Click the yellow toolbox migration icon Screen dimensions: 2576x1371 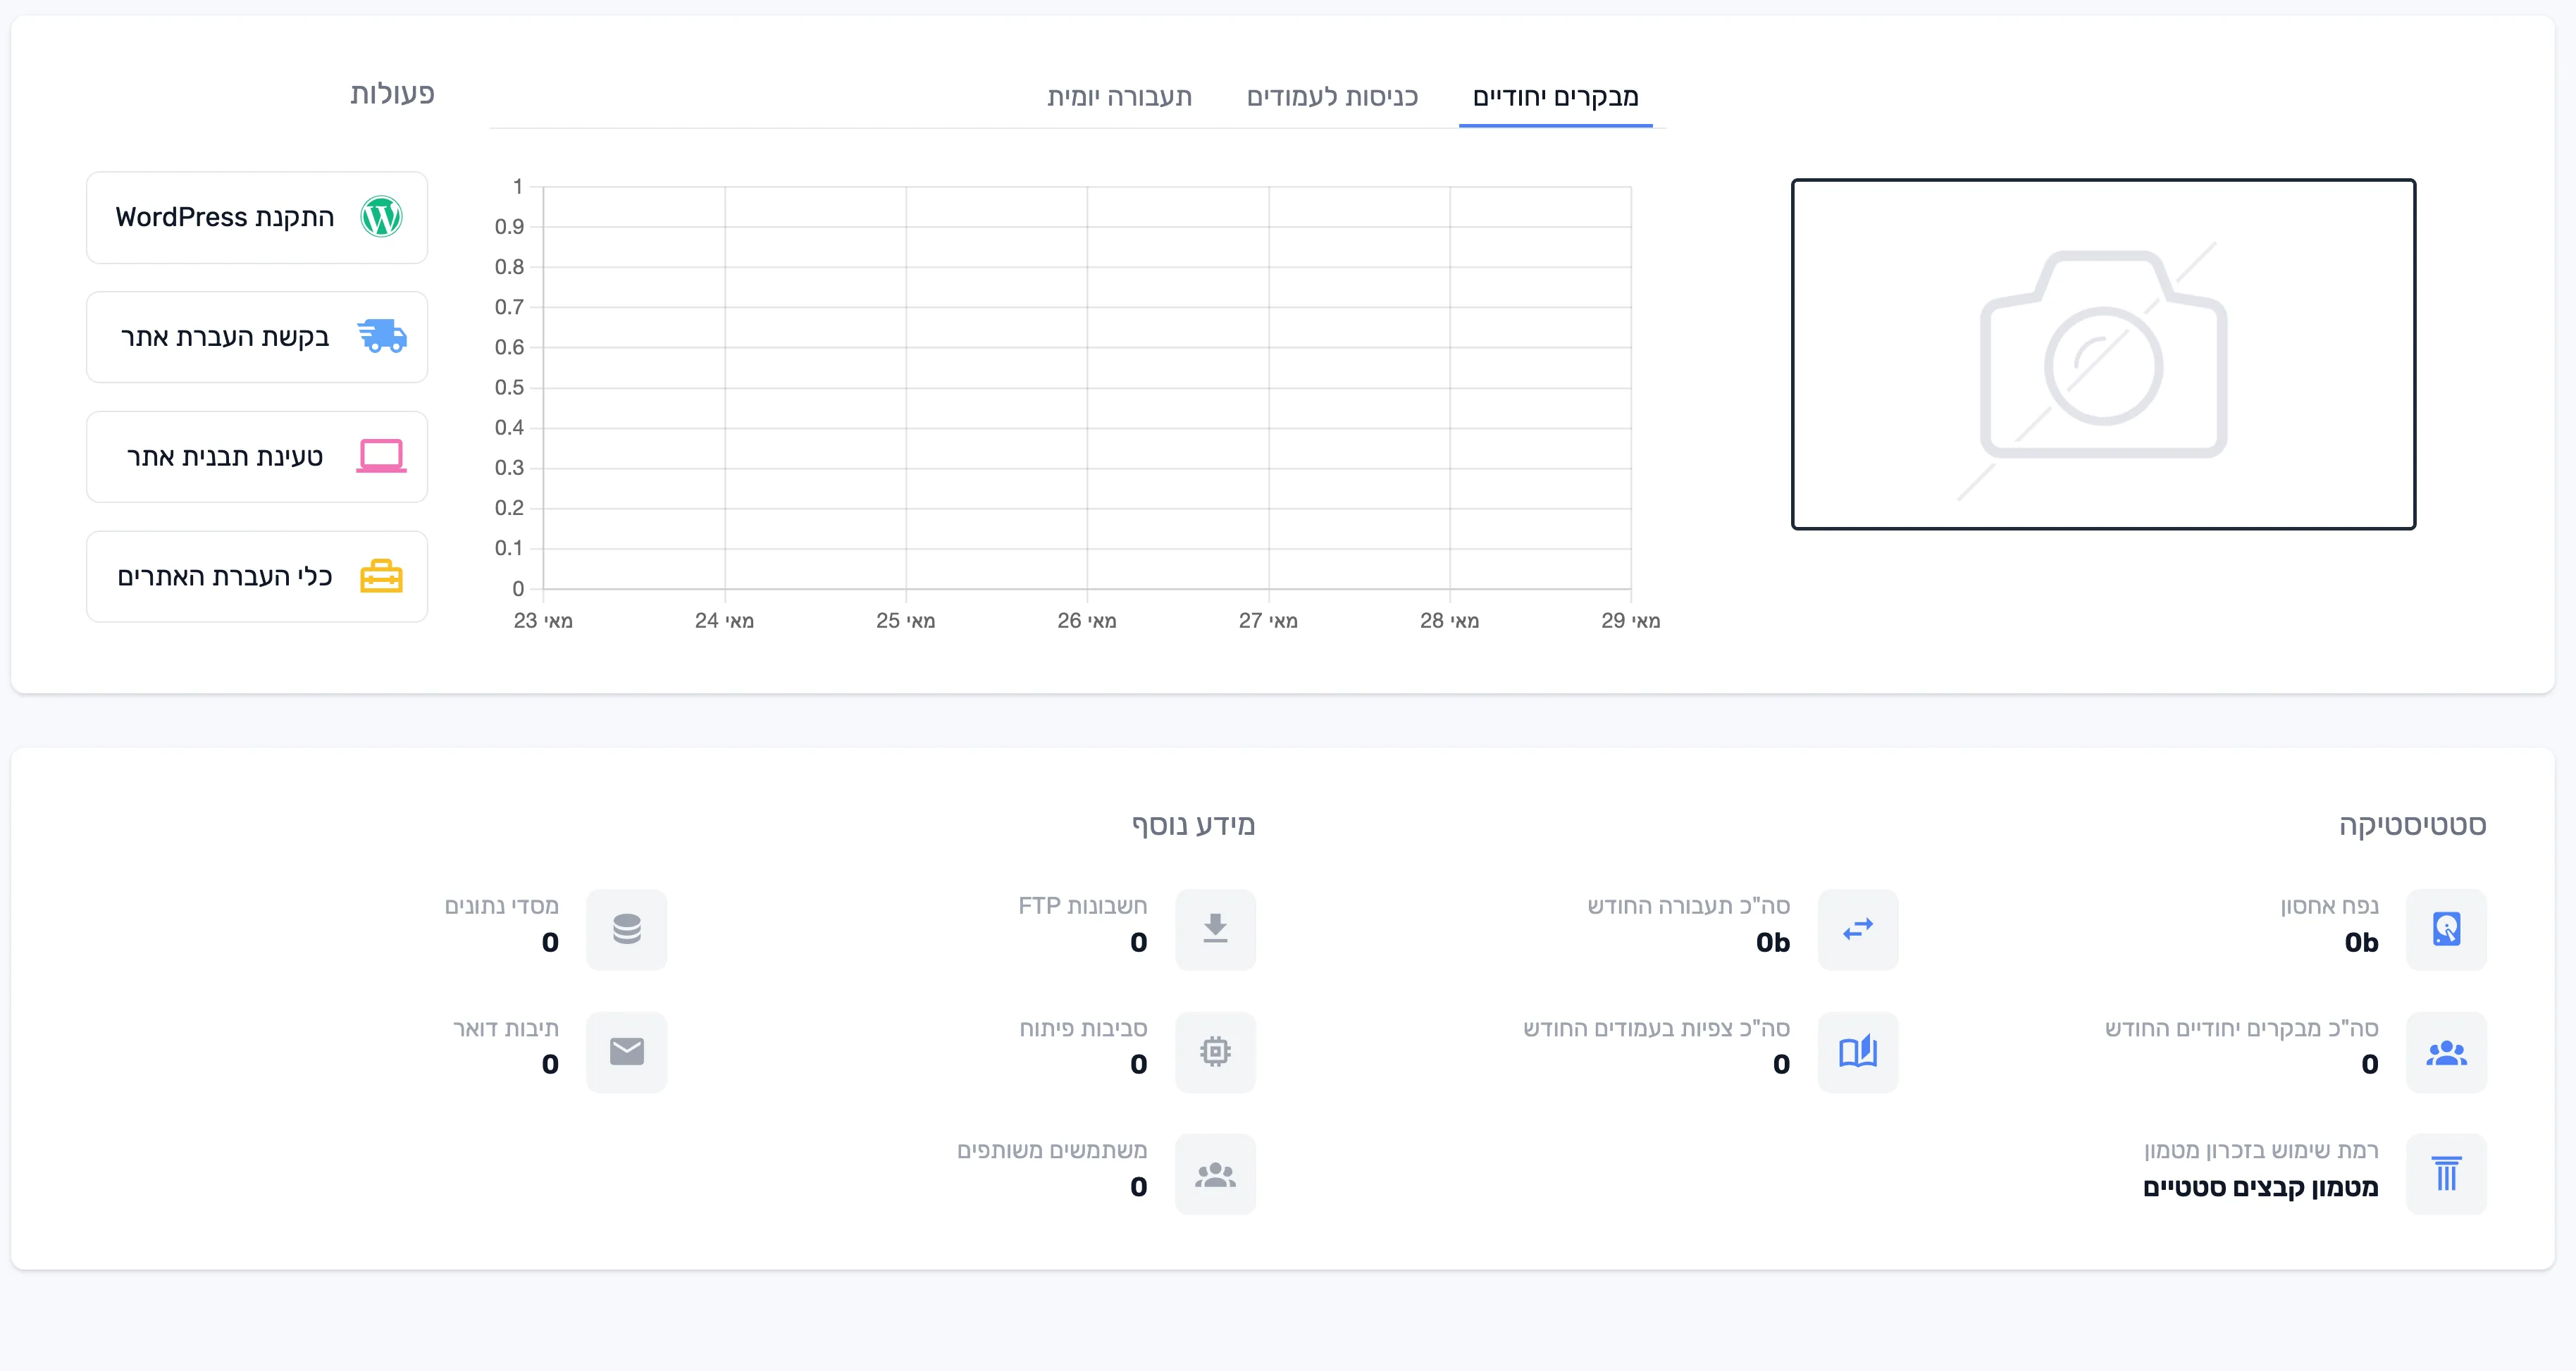tap(381, 576)
